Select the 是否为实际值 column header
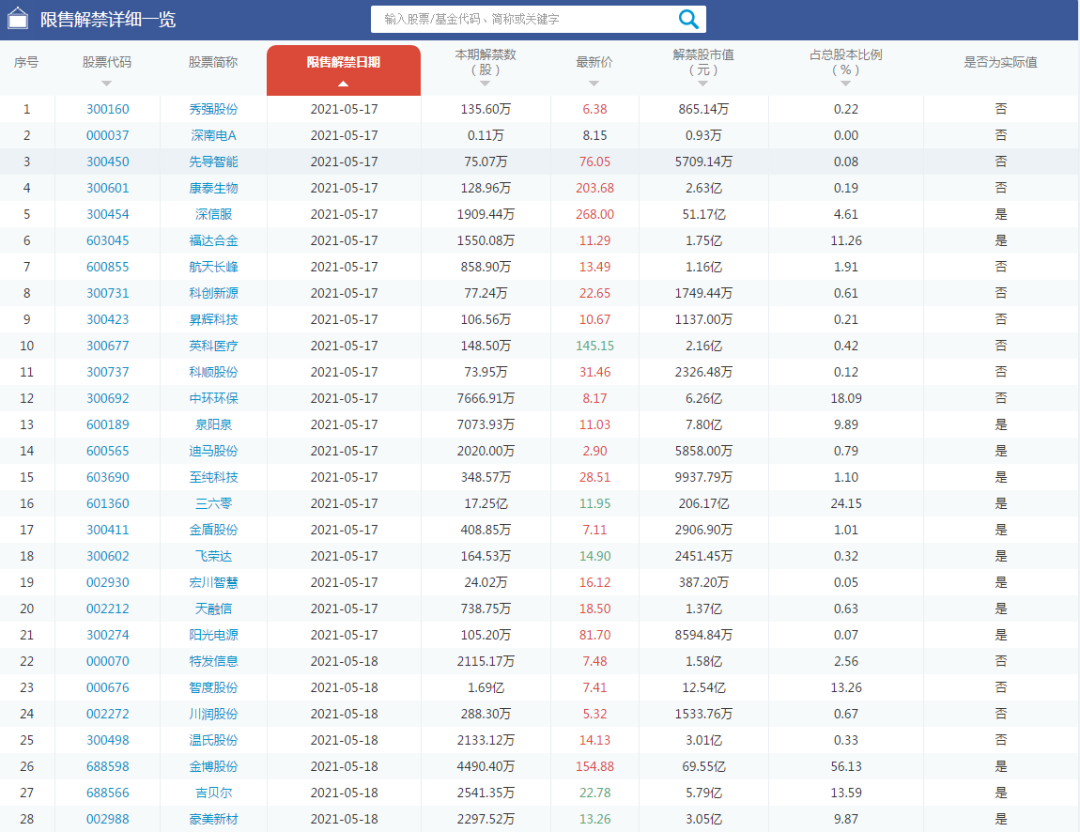 pos(1000,62)
